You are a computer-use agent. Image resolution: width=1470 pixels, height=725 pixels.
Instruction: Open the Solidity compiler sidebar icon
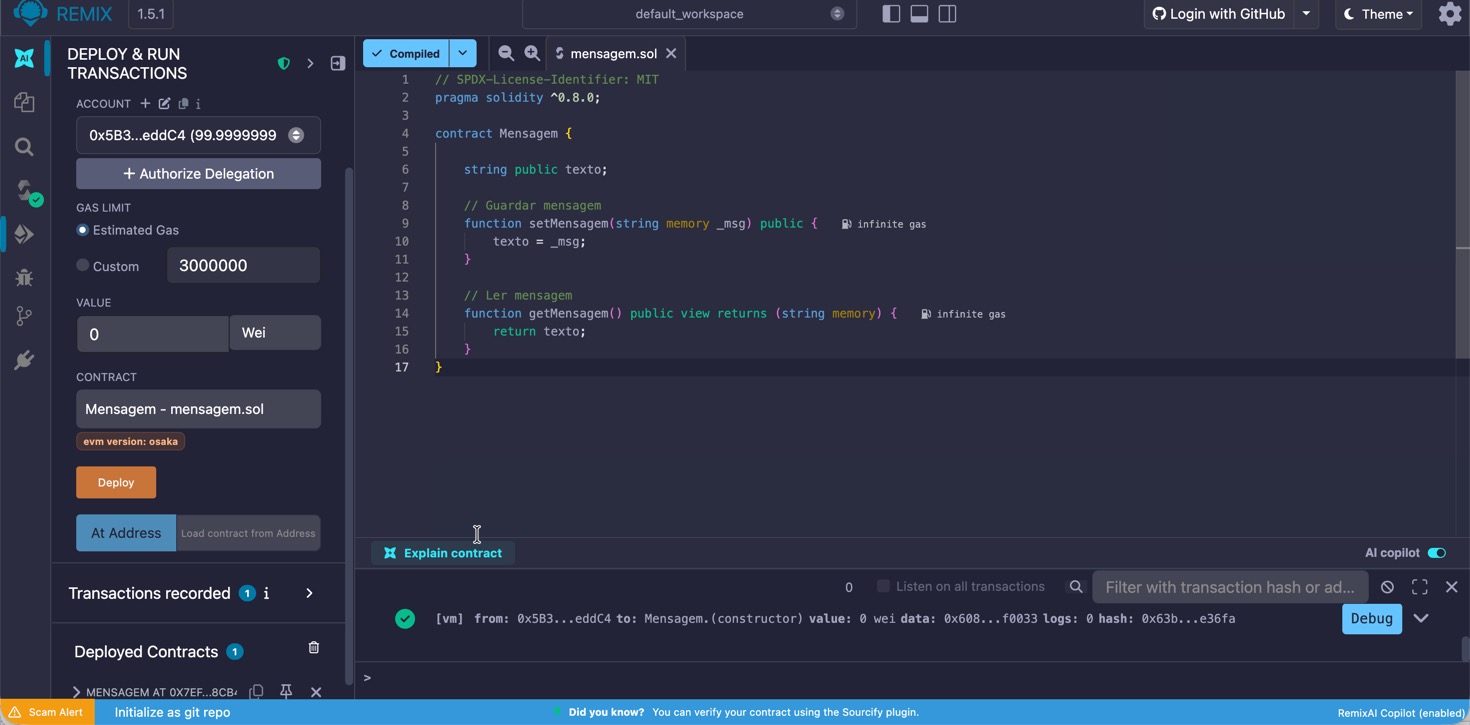click(24, 191)
